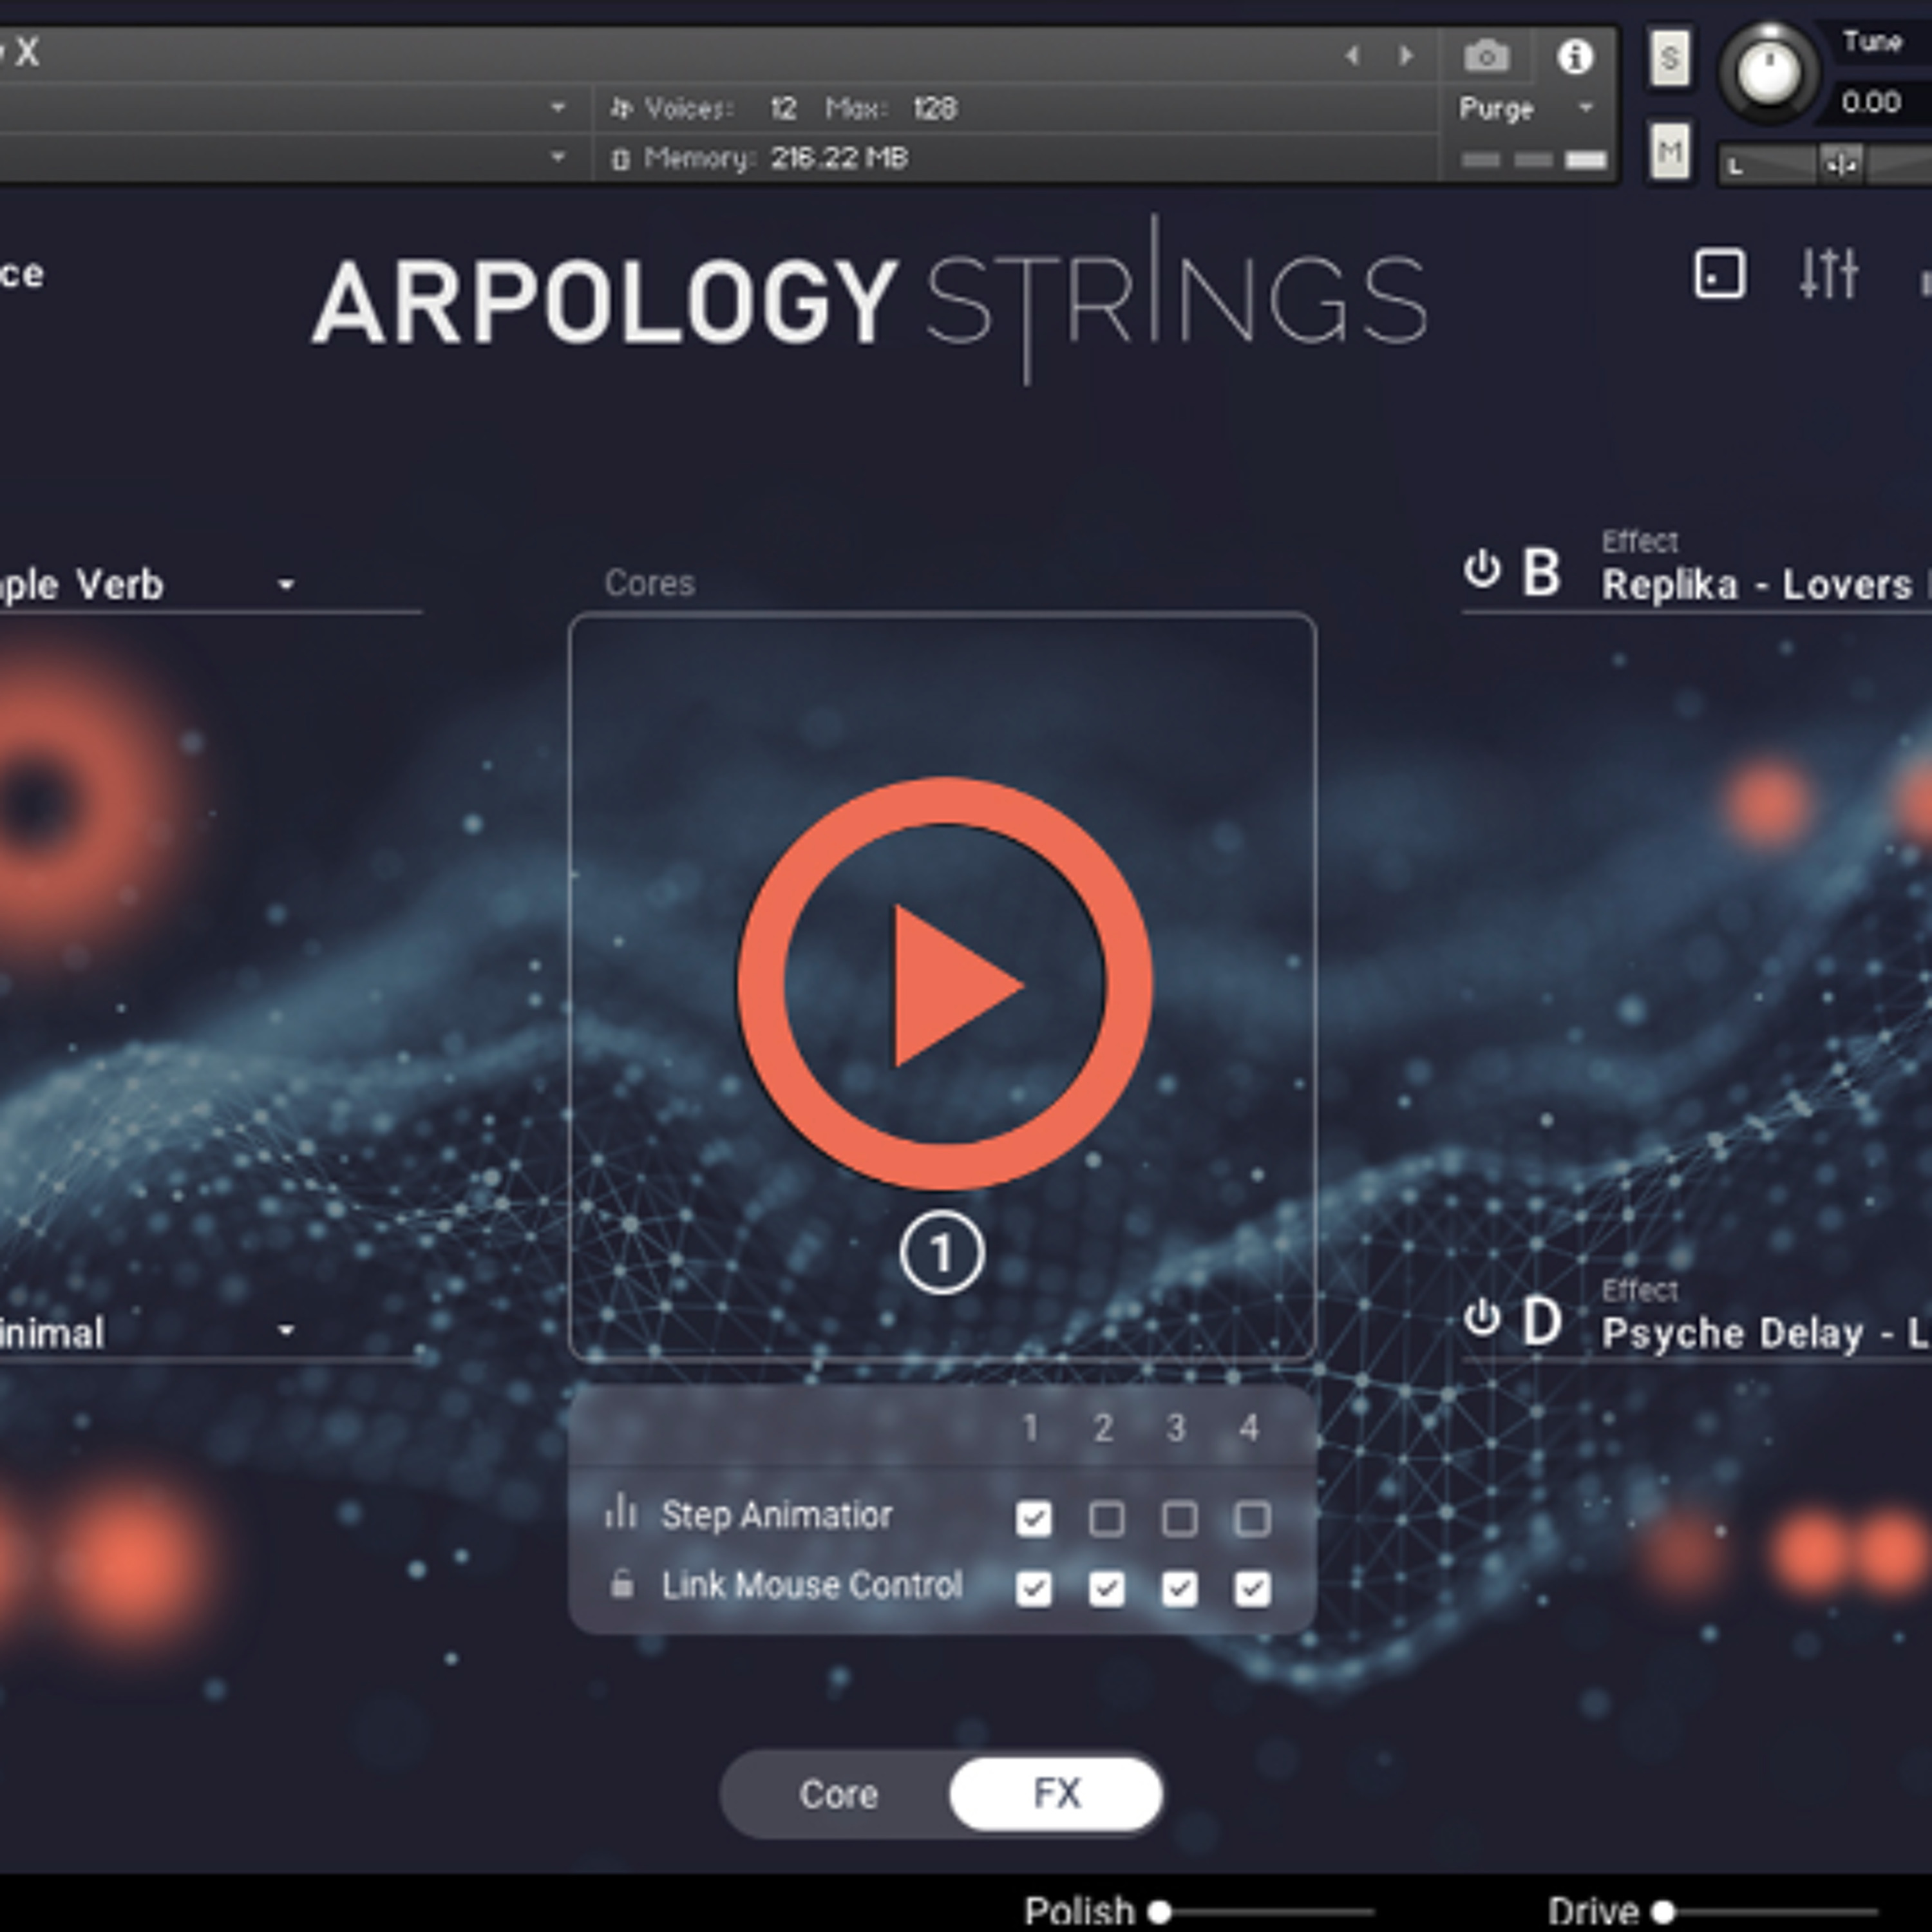The height and width of the screenshot is (1932, 1932).
Task: Click the Max voices value 128
Action: coord(935,108)
